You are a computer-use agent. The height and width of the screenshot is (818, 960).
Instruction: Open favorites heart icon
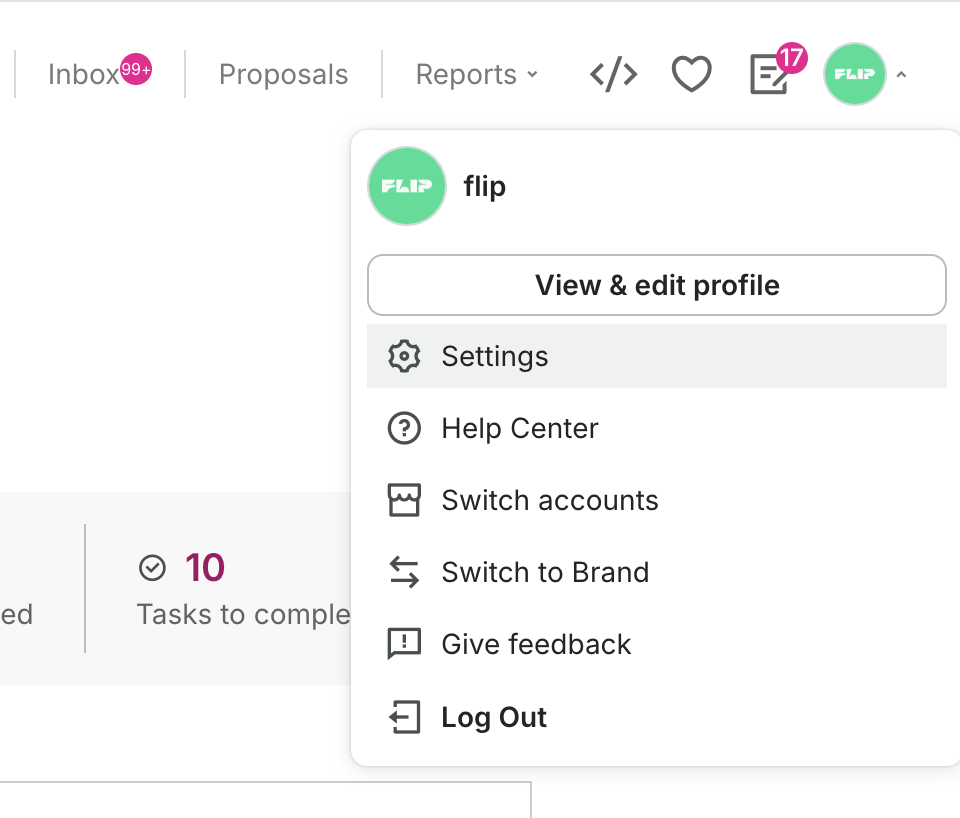click(x=691, y=74)
